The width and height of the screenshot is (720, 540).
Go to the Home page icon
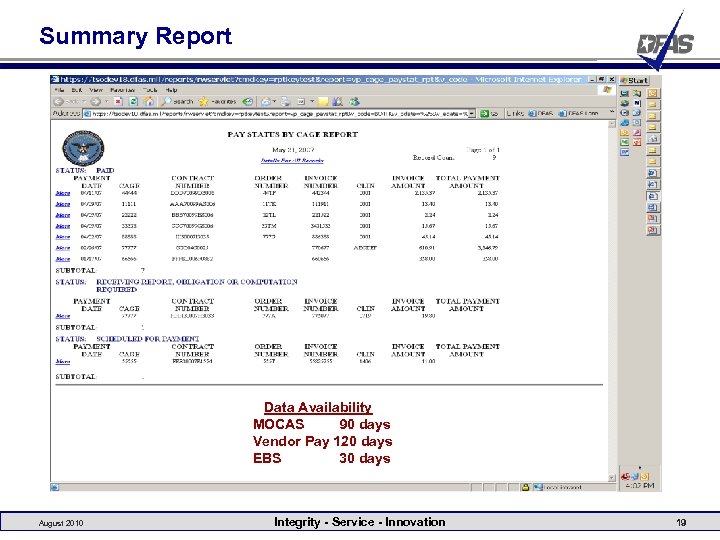tap(148, 101)
